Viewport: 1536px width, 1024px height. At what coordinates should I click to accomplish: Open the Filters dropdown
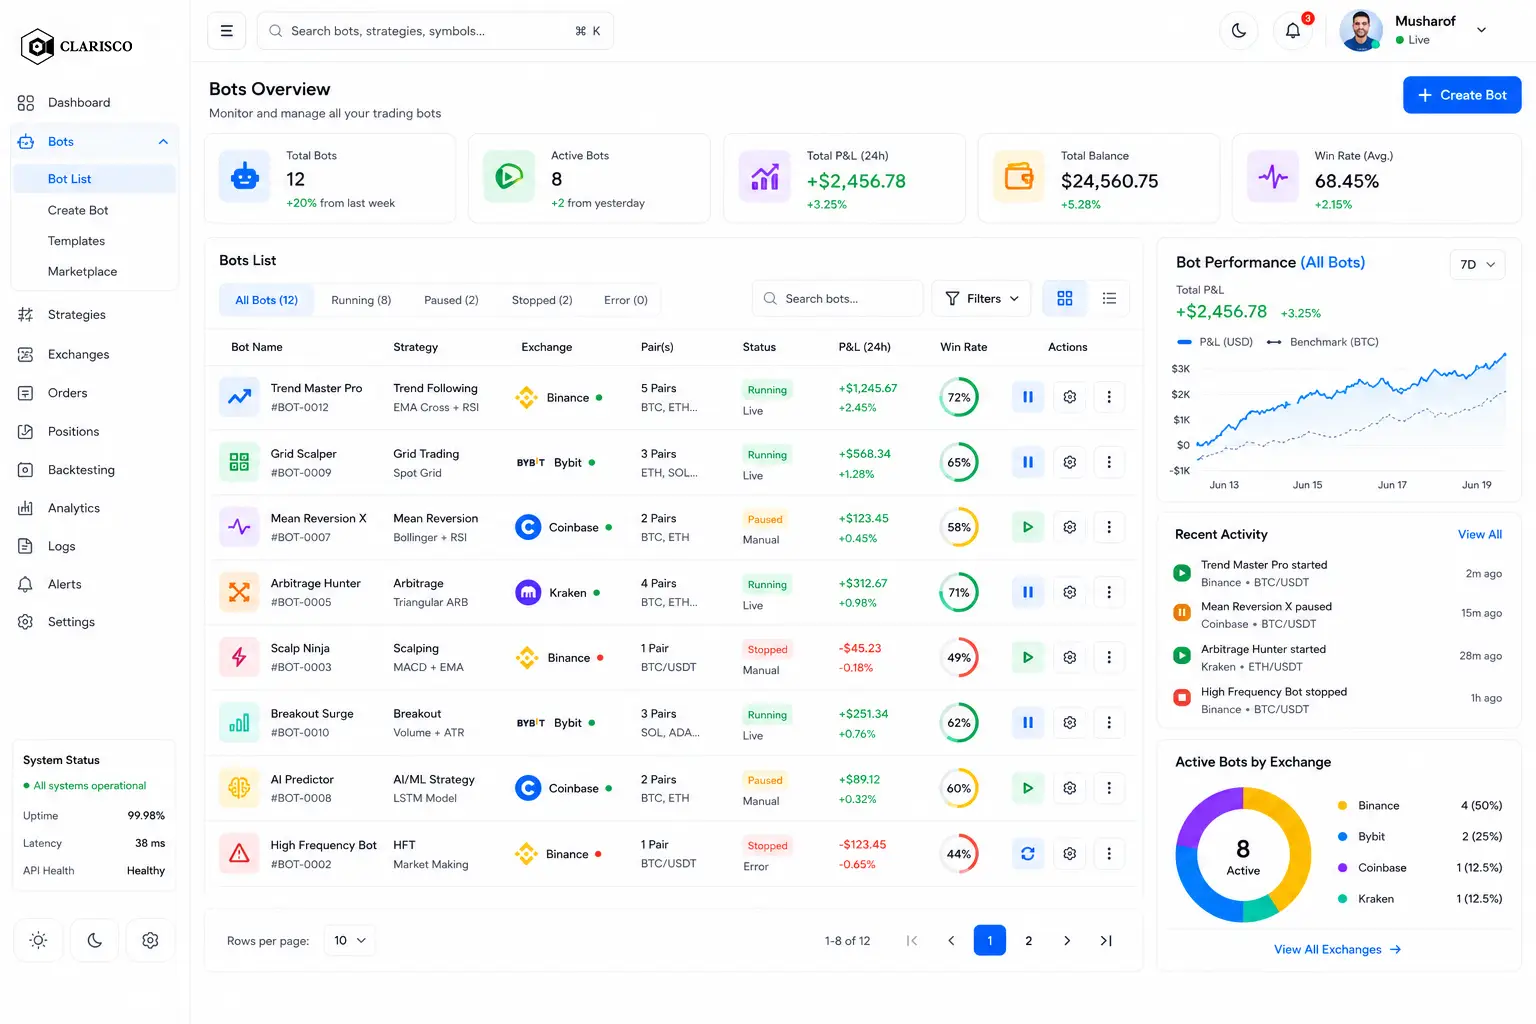coord(982,299)
